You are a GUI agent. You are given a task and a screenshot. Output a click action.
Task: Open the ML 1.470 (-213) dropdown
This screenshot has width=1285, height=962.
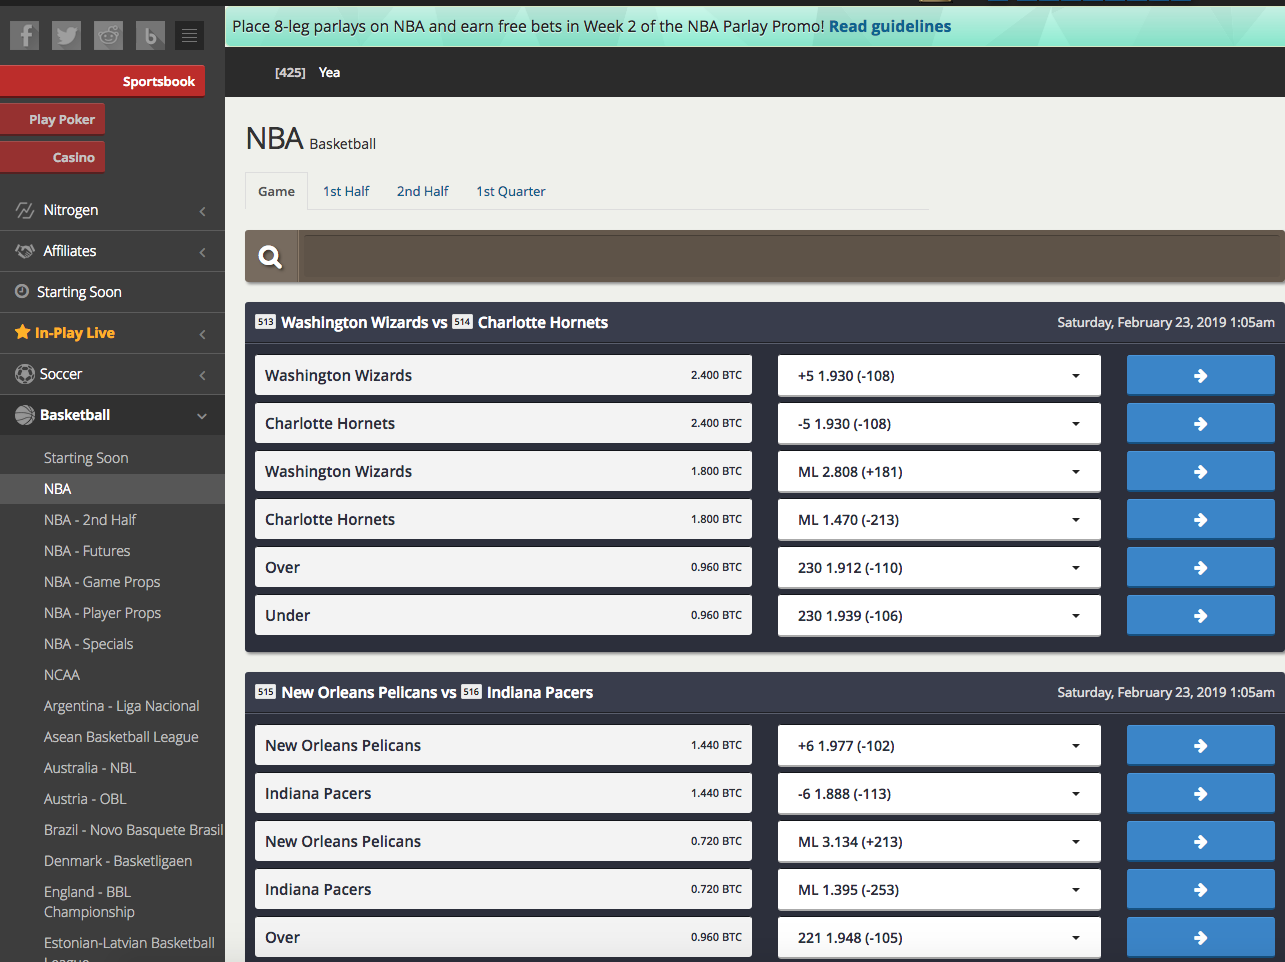coord(939,520)
